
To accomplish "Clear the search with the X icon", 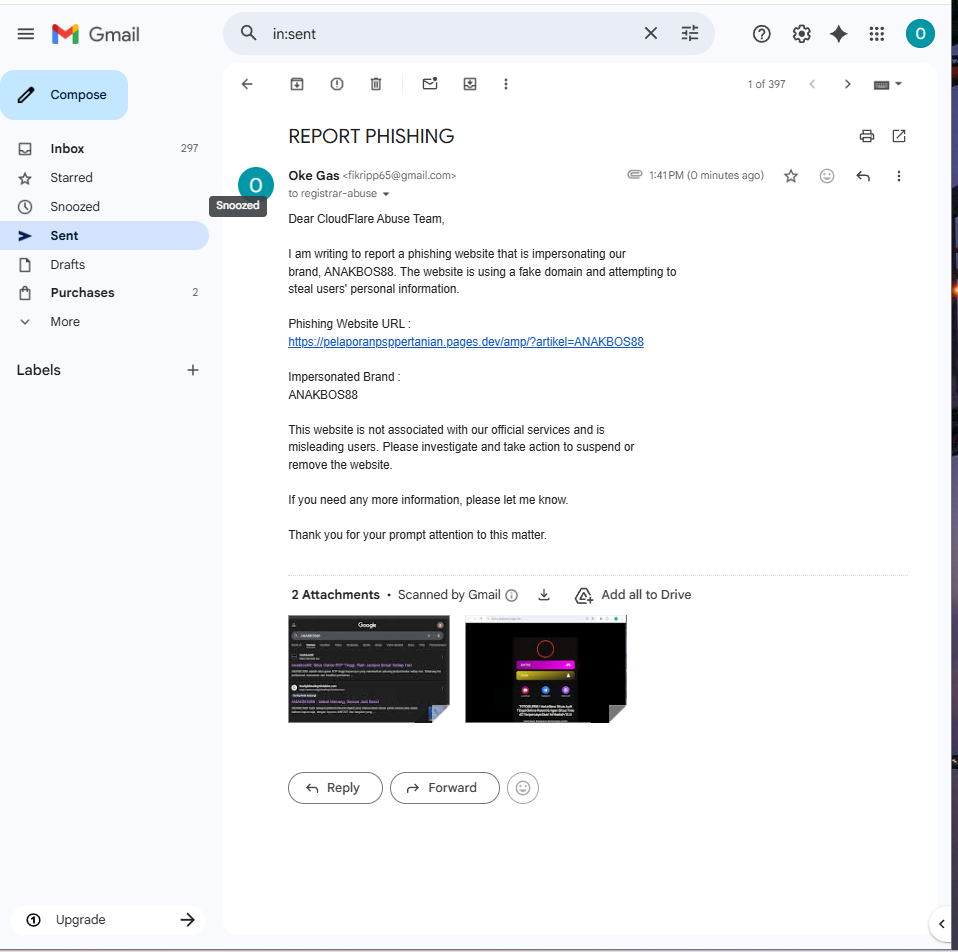I will point(651,33).
